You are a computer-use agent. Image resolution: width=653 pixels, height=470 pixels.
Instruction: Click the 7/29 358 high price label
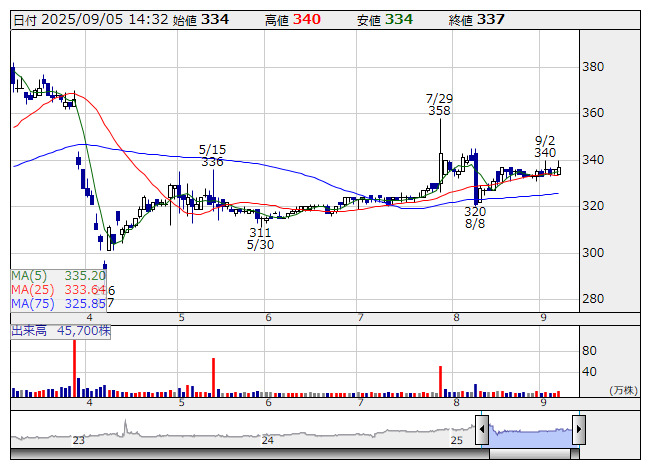[x=439, y=104]
